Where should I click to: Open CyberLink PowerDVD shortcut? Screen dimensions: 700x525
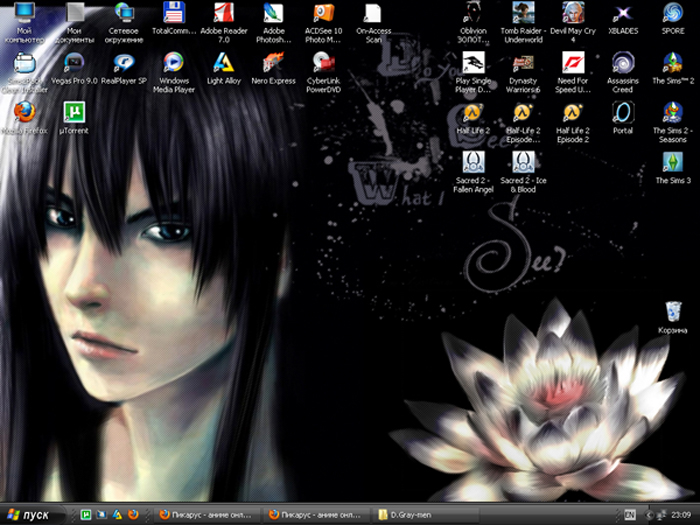point(323,72)
